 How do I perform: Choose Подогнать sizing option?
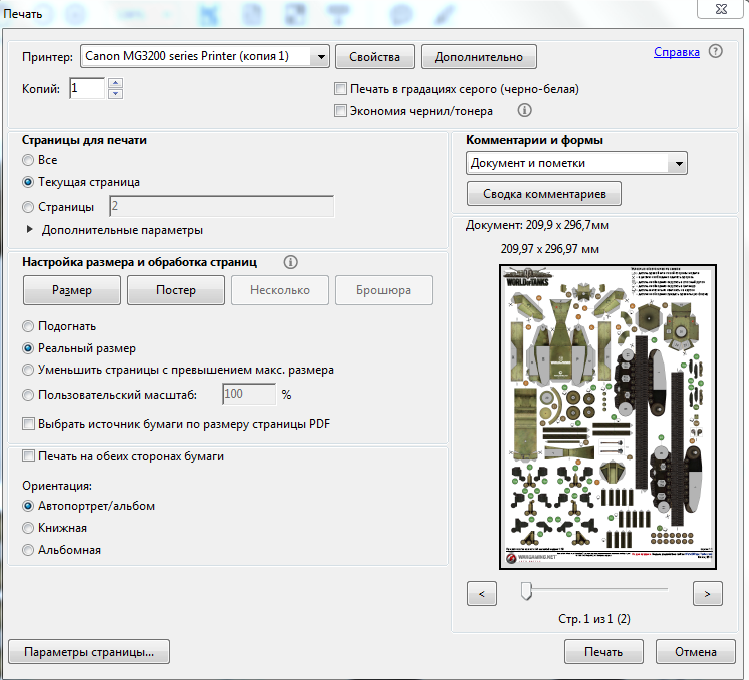point(28,326)
